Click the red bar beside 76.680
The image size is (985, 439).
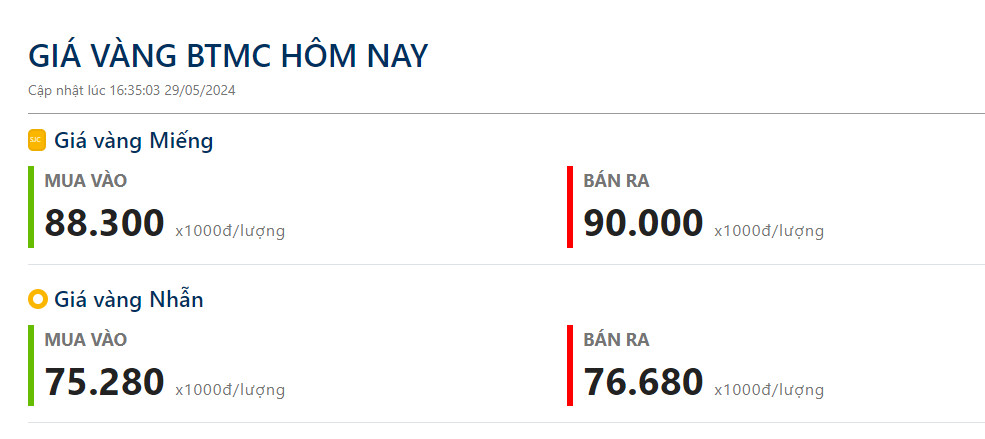click(570, 365)
